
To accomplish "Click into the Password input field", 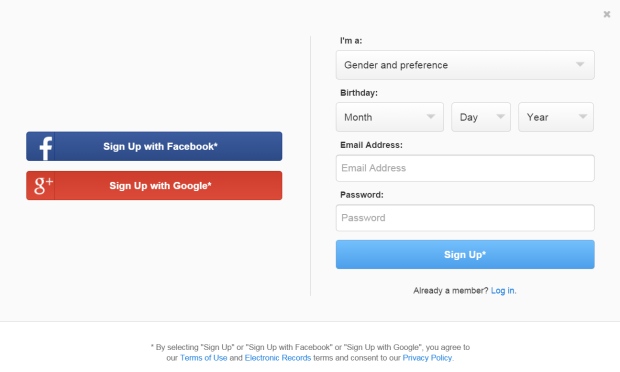I will 465,218.
